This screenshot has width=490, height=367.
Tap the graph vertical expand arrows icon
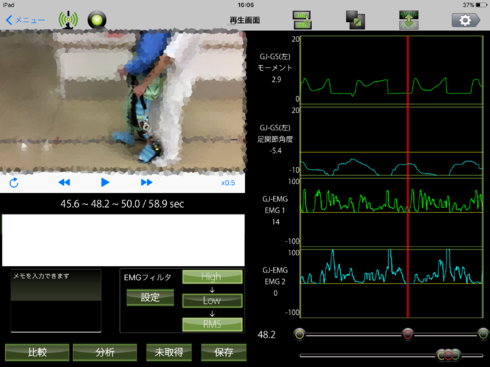tap(409, 20)
